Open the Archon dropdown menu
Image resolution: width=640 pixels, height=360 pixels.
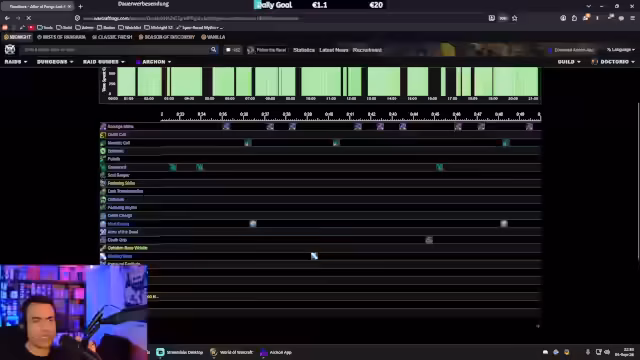point(153,62)
